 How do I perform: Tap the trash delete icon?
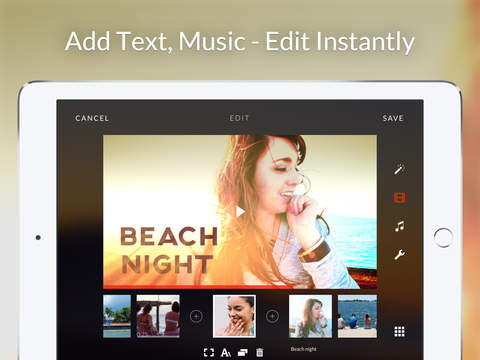pos(260,352)
